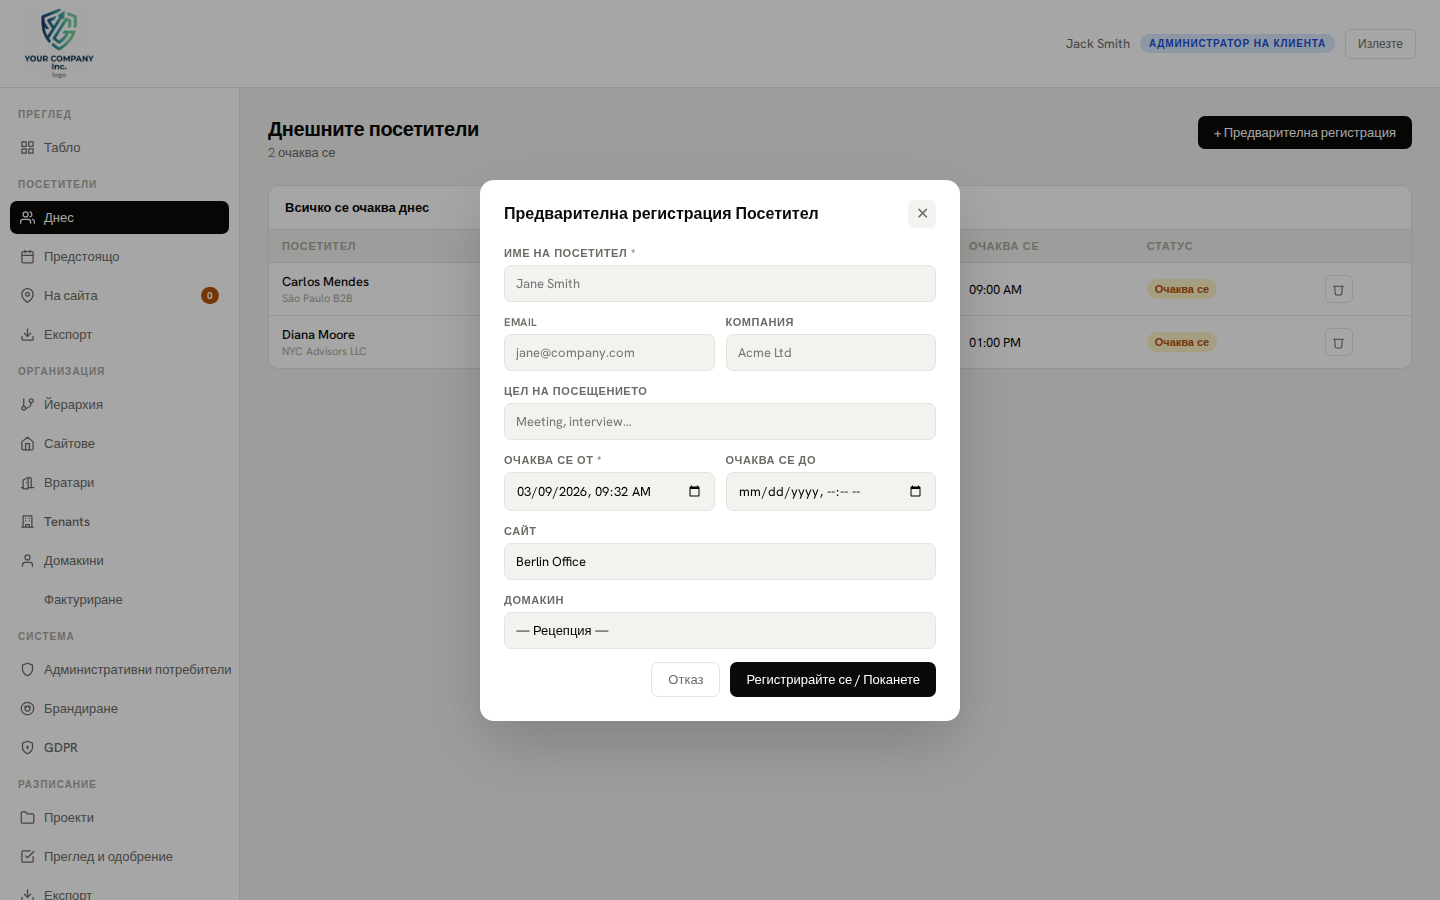
Task: Click the Регистрирайте се / Поканете button
Action: (832, 679)
